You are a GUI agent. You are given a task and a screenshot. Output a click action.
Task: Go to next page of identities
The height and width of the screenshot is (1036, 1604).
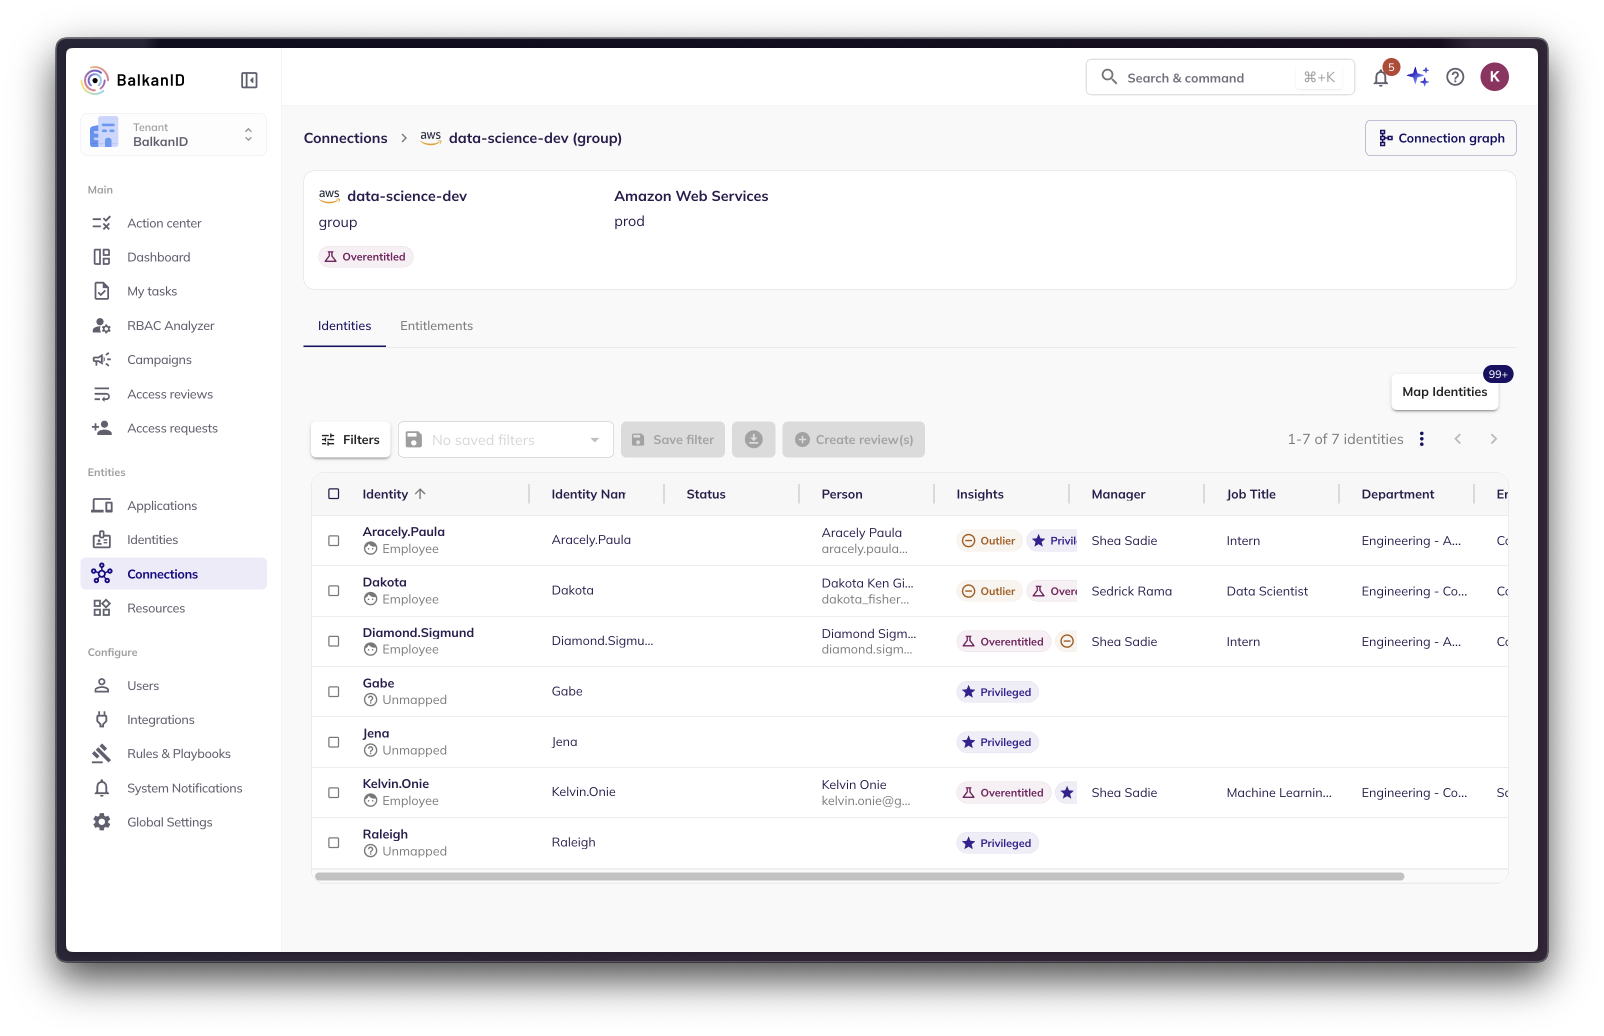click(x=1493, y=439)
